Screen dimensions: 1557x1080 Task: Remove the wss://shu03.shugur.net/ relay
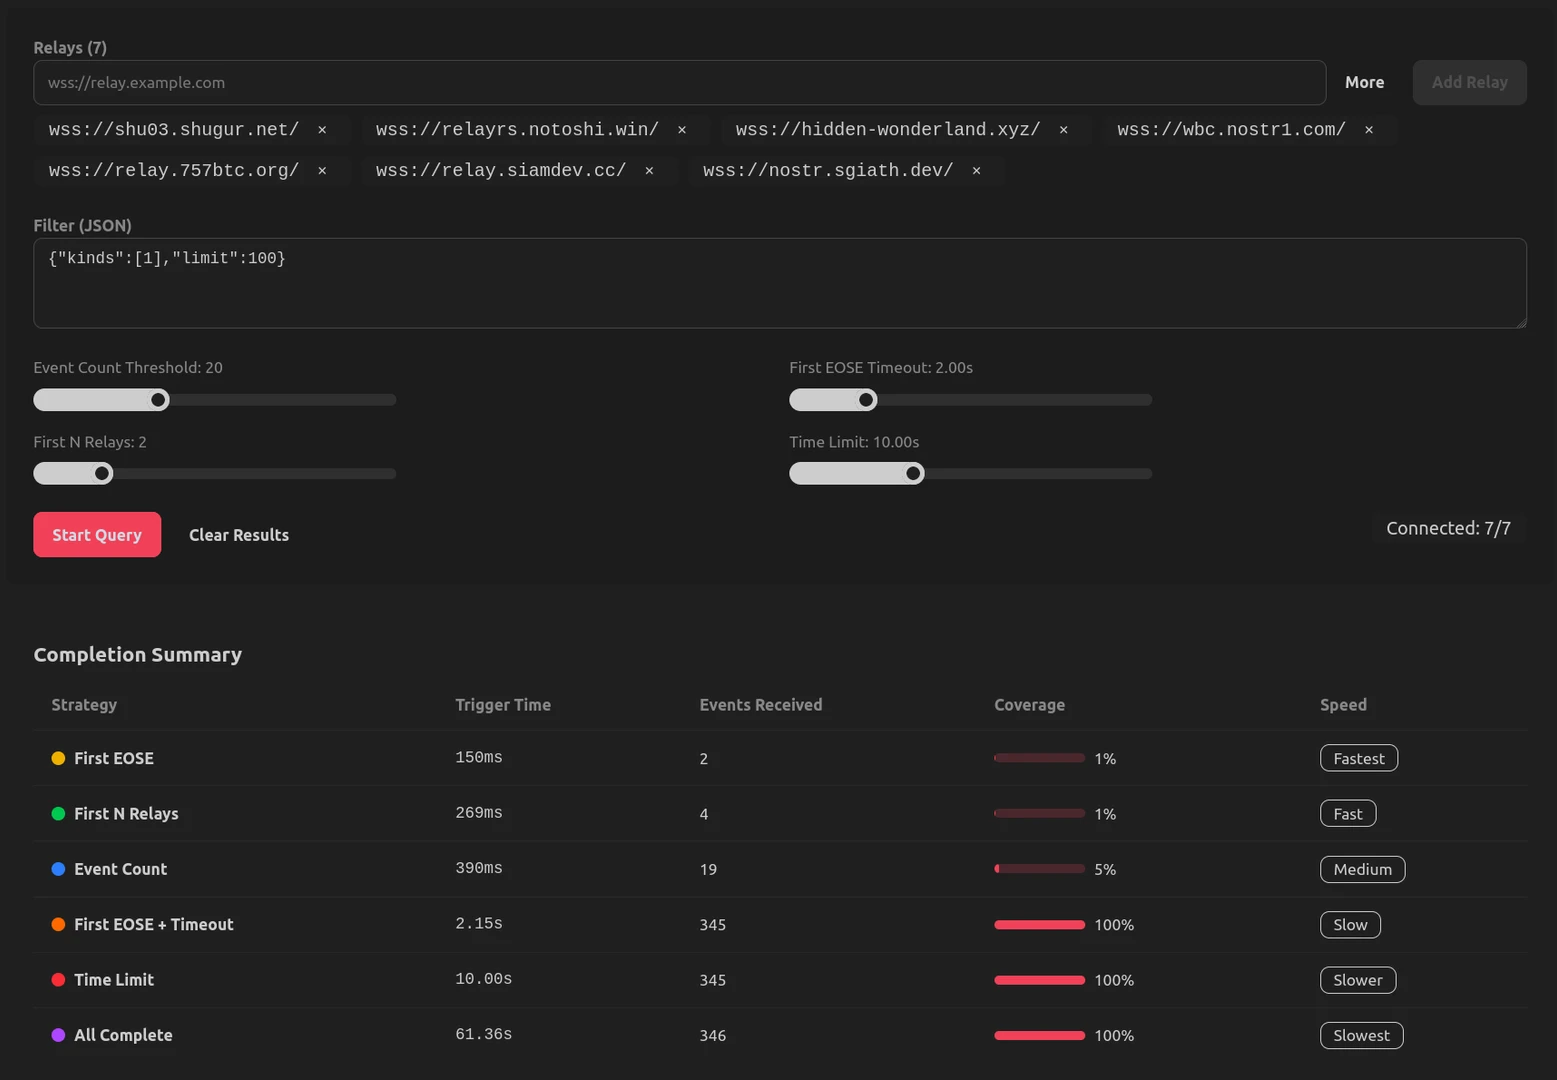tap(322, 130)
